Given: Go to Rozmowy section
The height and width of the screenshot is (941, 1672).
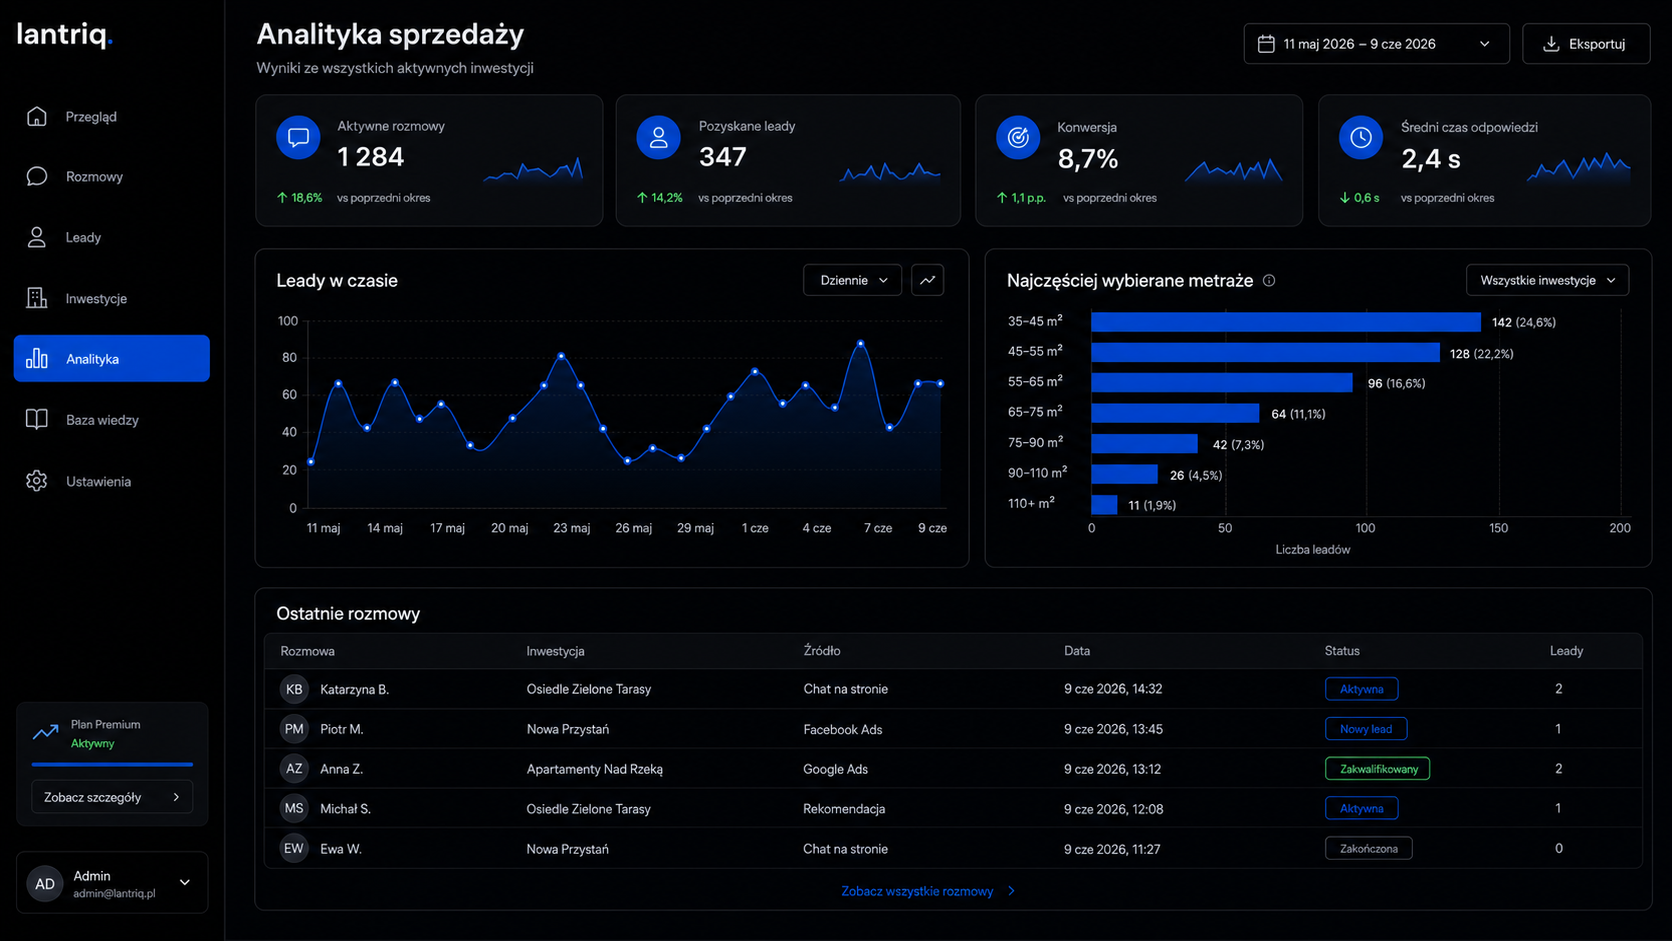Looking at the screenshot, I should 112,177.
